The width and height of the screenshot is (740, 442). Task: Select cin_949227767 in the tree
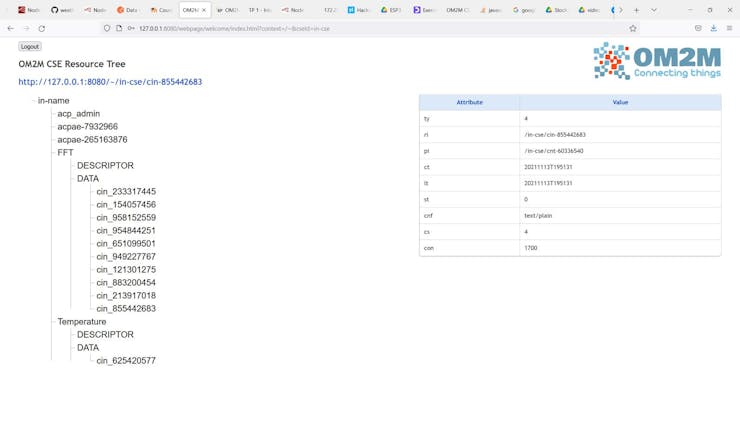coord(126,257)
